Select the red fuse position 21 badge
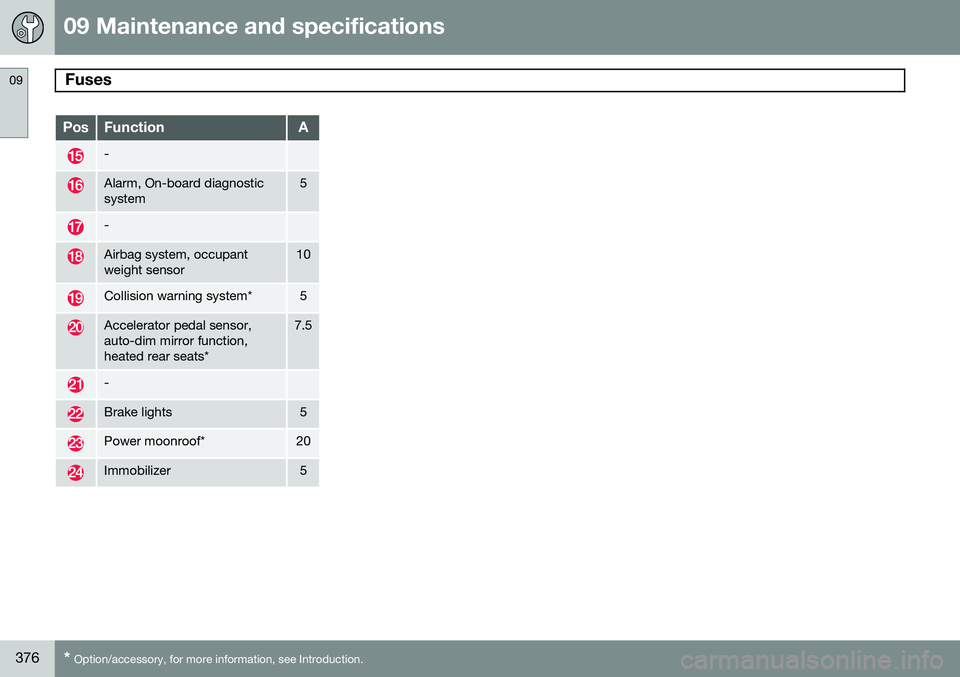Screen dimensions: 960x677 coord(75,385)
